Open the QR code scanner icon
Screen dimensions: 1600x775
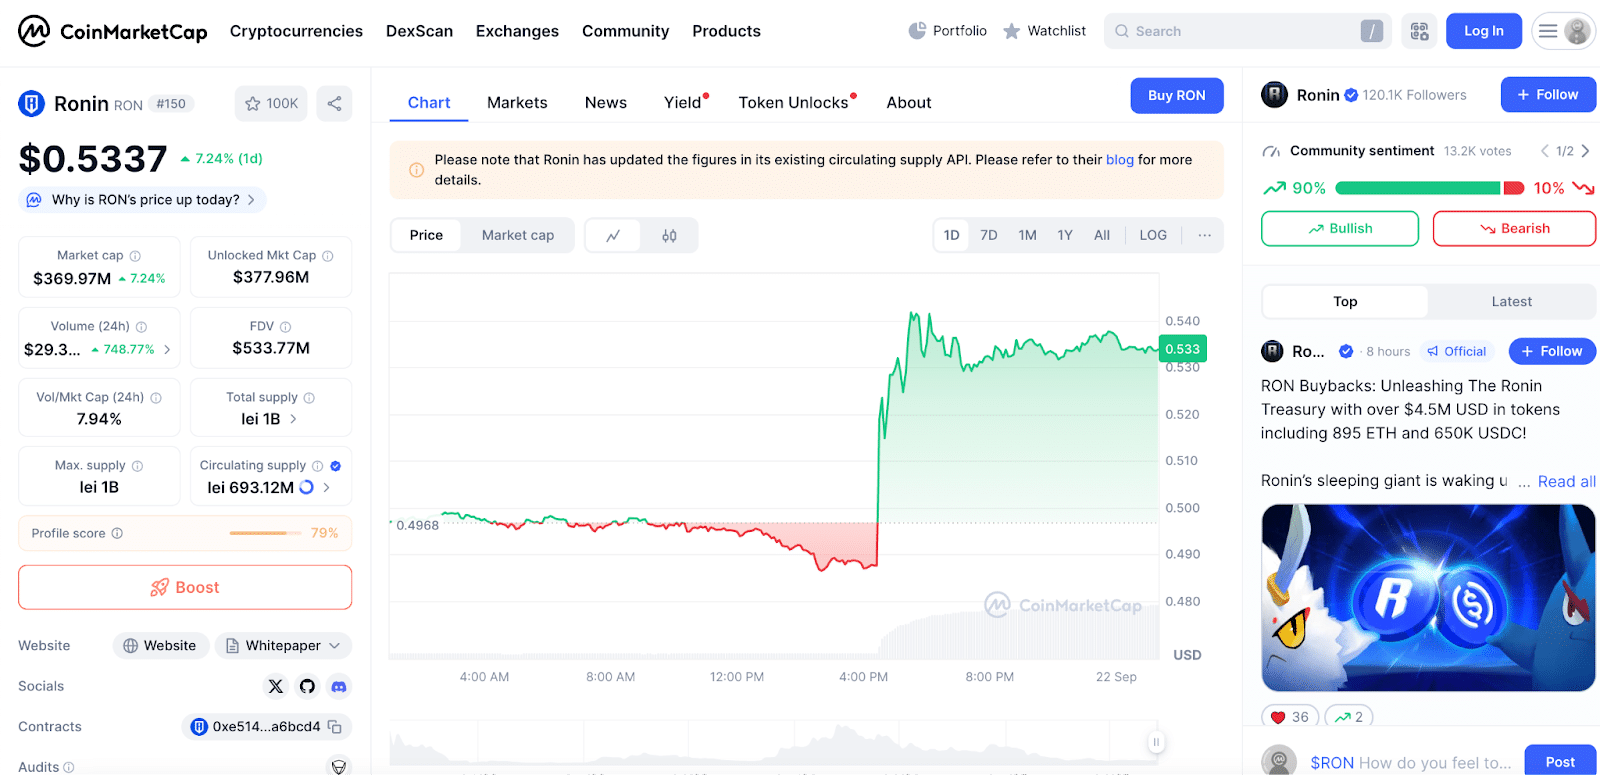(1419, 31)
